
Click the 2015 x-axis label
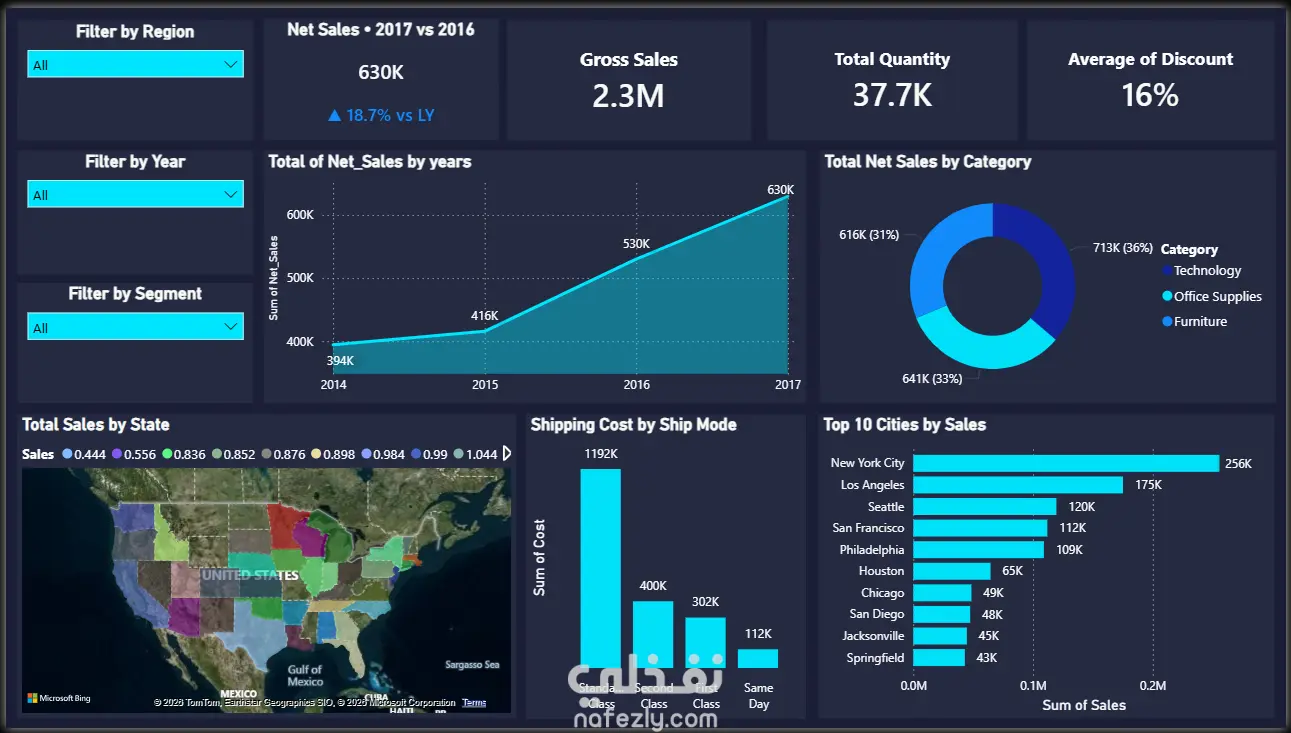485,384
